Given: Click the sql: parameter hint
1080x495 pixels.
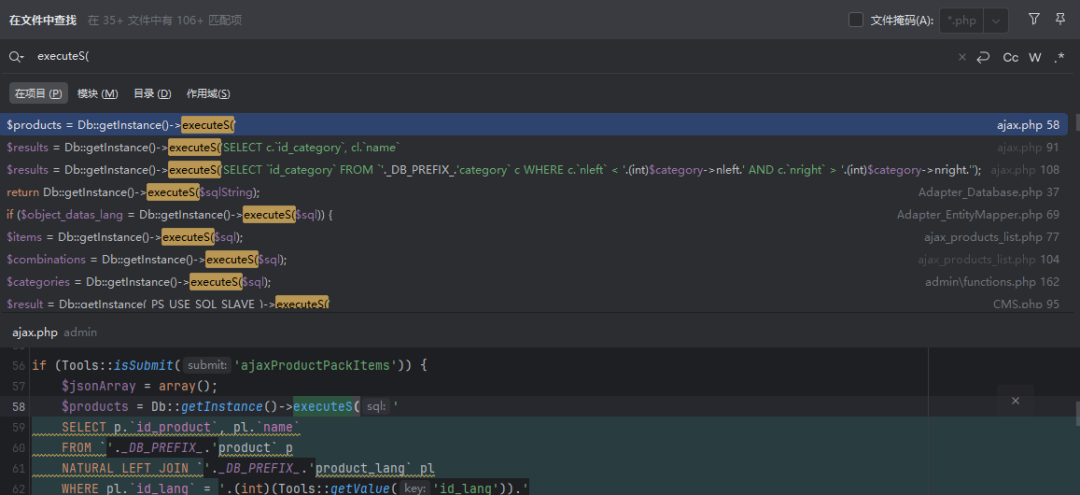Looking at the screenshot, I should click(x=376, y=407).
